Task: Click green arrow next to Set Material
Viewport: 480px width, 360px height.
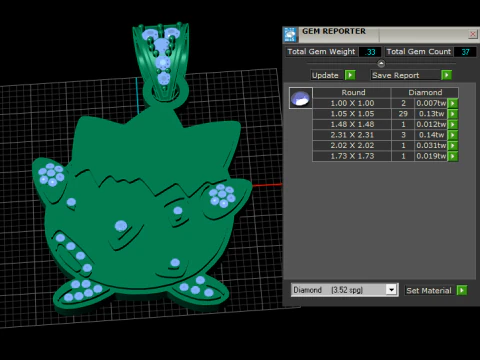Action: (462, 290)
